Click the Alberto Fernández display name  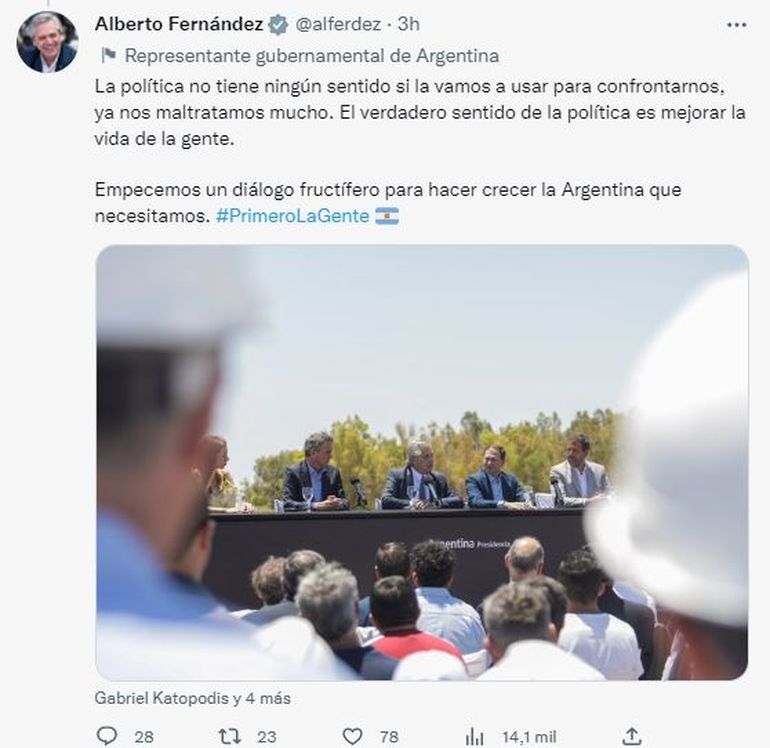[179, 24]
